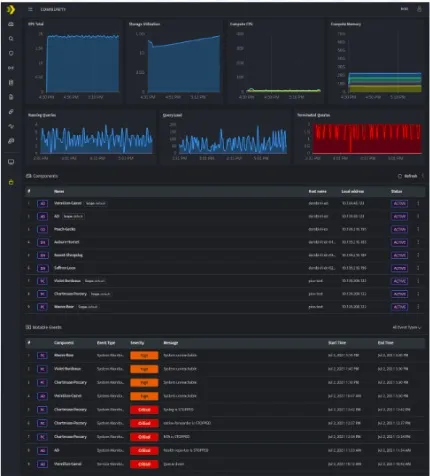Open the user profile icon

point(419,9)
